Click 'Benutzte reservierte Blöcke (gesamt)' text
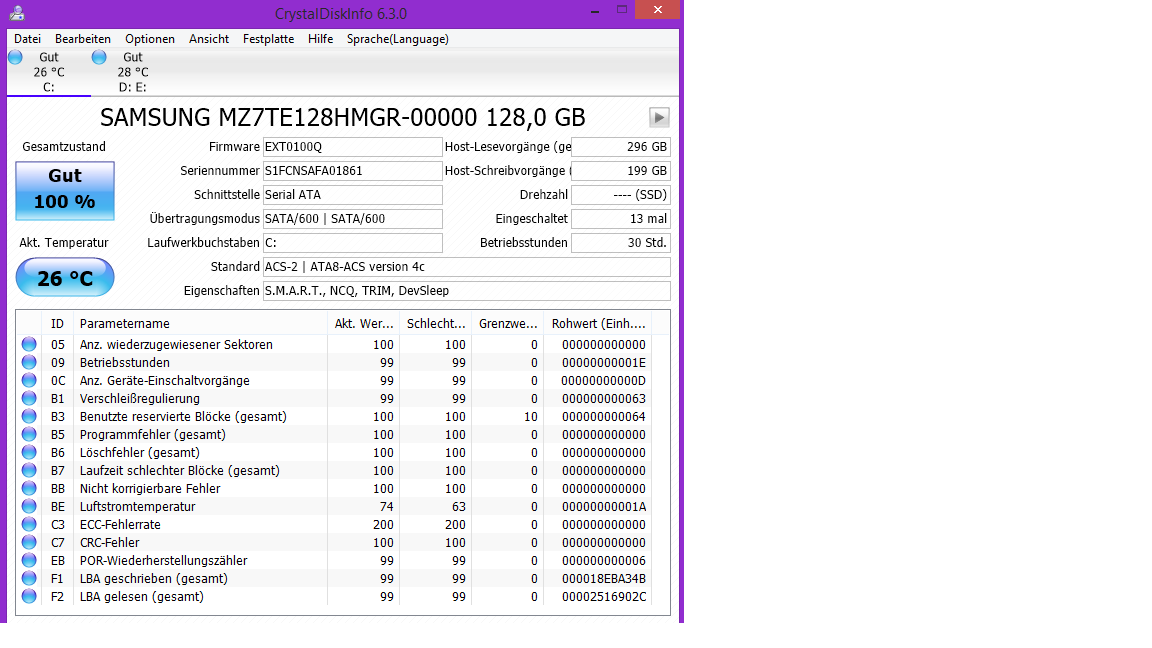The height and width of the screenshot is (648, 1152). click(183, 417)
